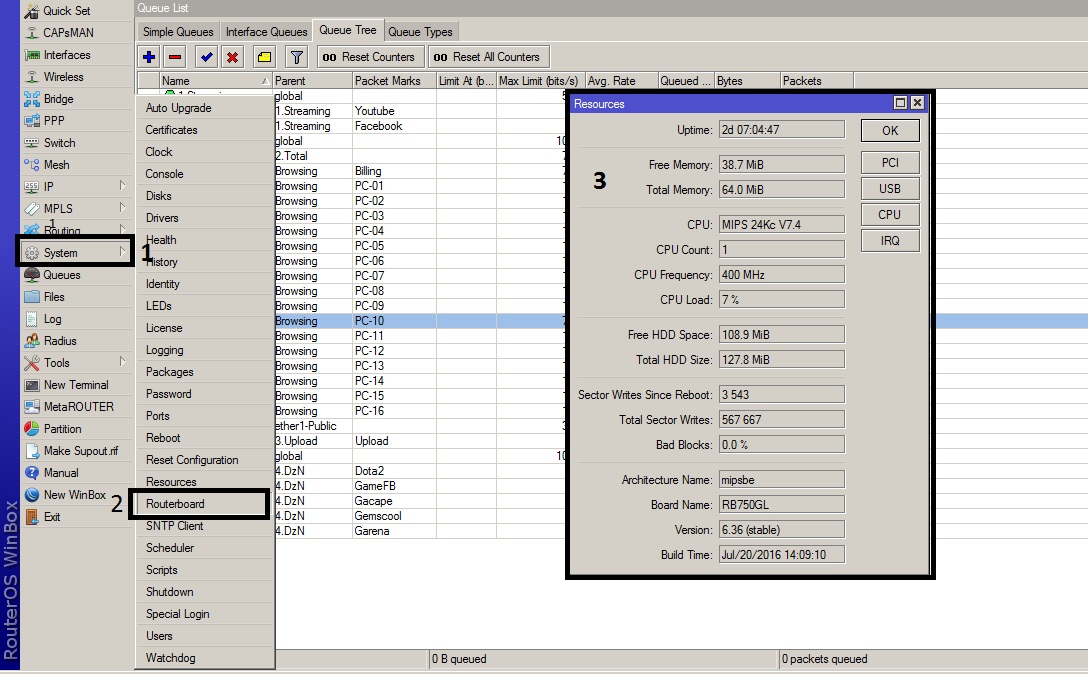1088x674 pixels.
Task: Click the Uptime field in the Resources window
Action: pos(781,129)
